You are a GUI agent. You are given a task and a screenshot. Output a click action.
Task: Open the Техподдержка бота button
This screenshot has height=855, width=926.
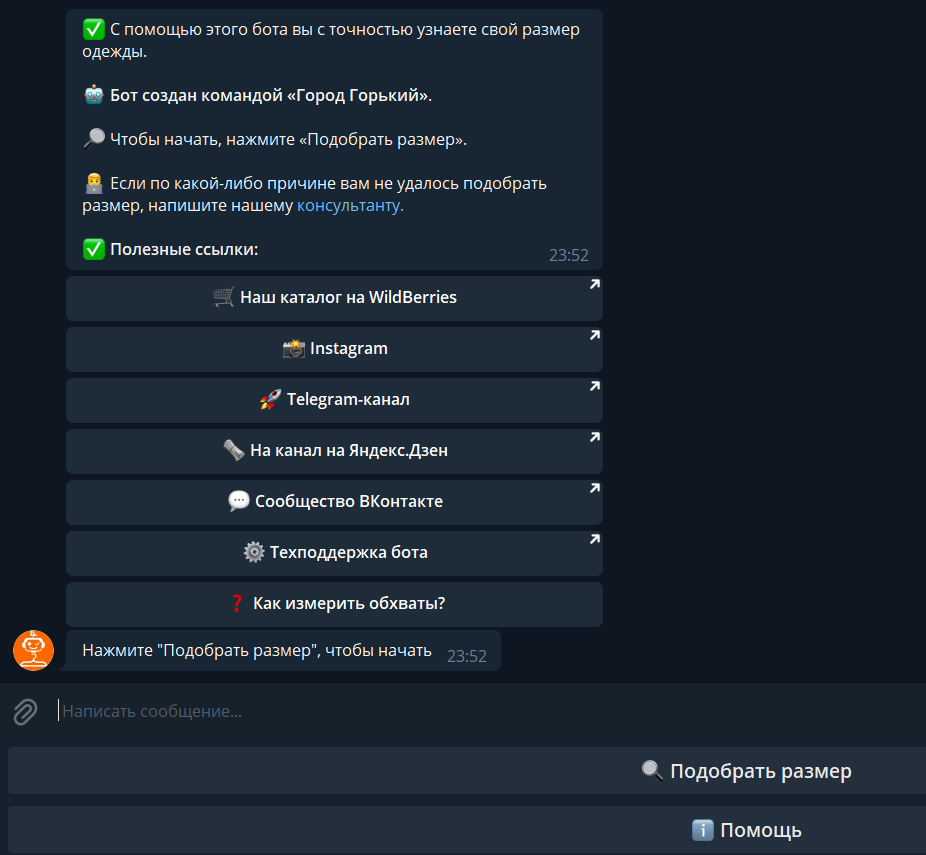tap(334, 553)
